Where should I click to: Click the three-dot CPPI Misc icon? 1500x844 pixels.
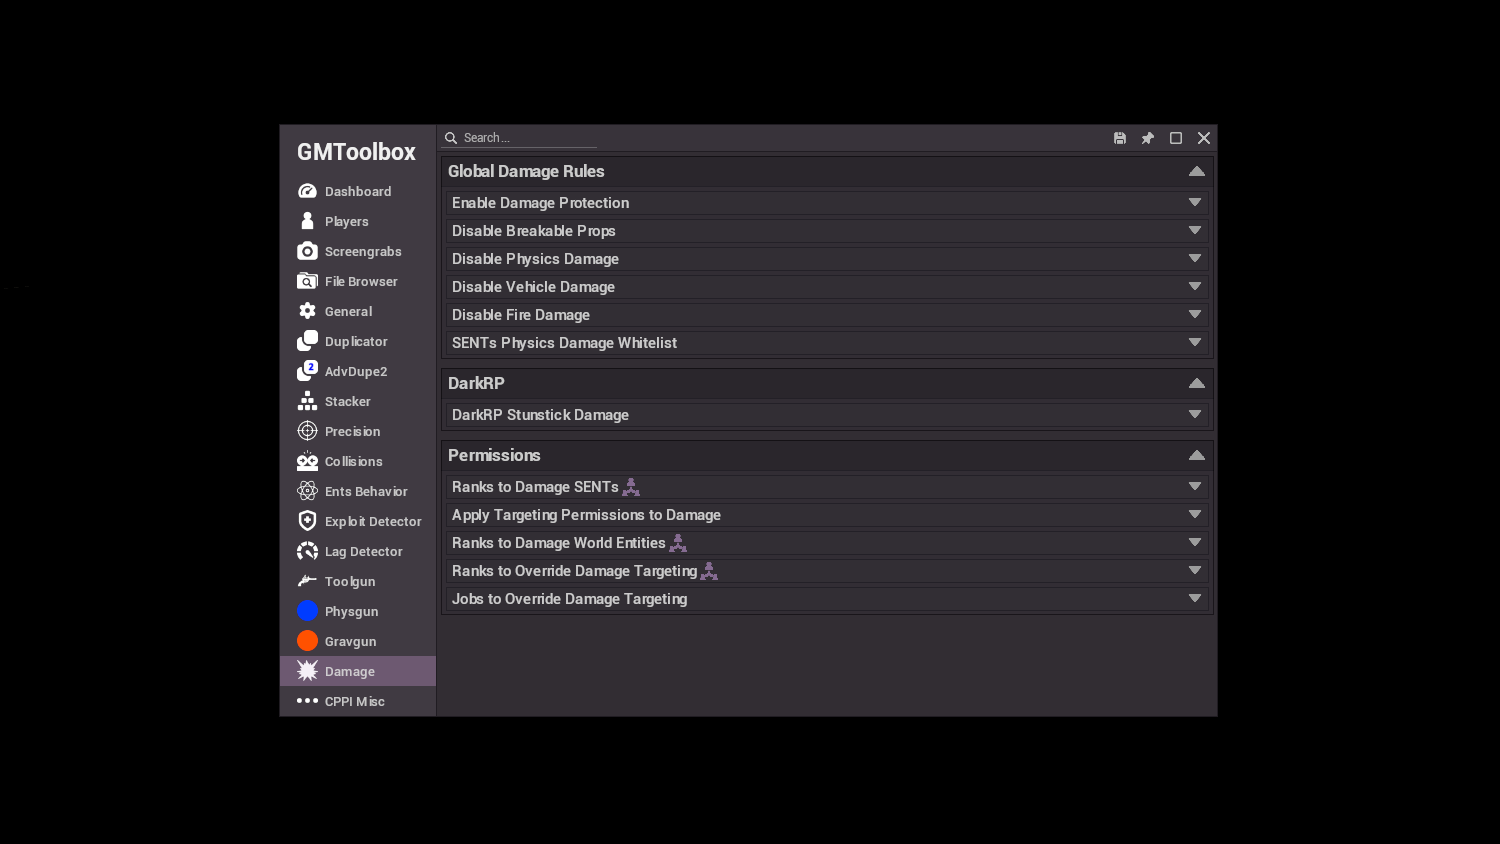coord(307,701)
